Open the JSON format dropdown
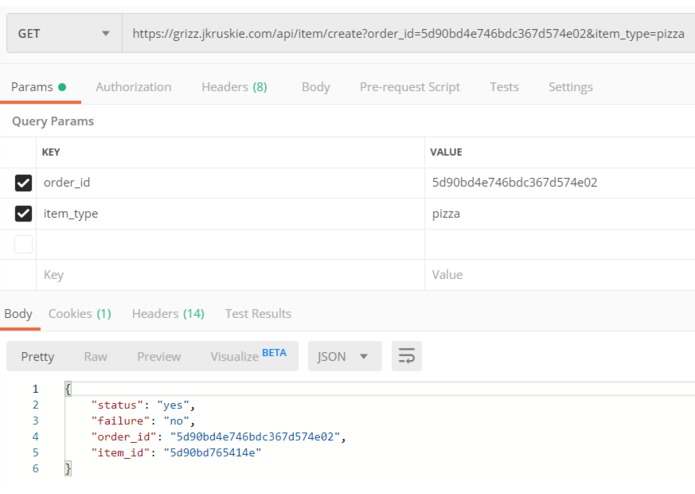Screen dimensions: 695x494 344,356
